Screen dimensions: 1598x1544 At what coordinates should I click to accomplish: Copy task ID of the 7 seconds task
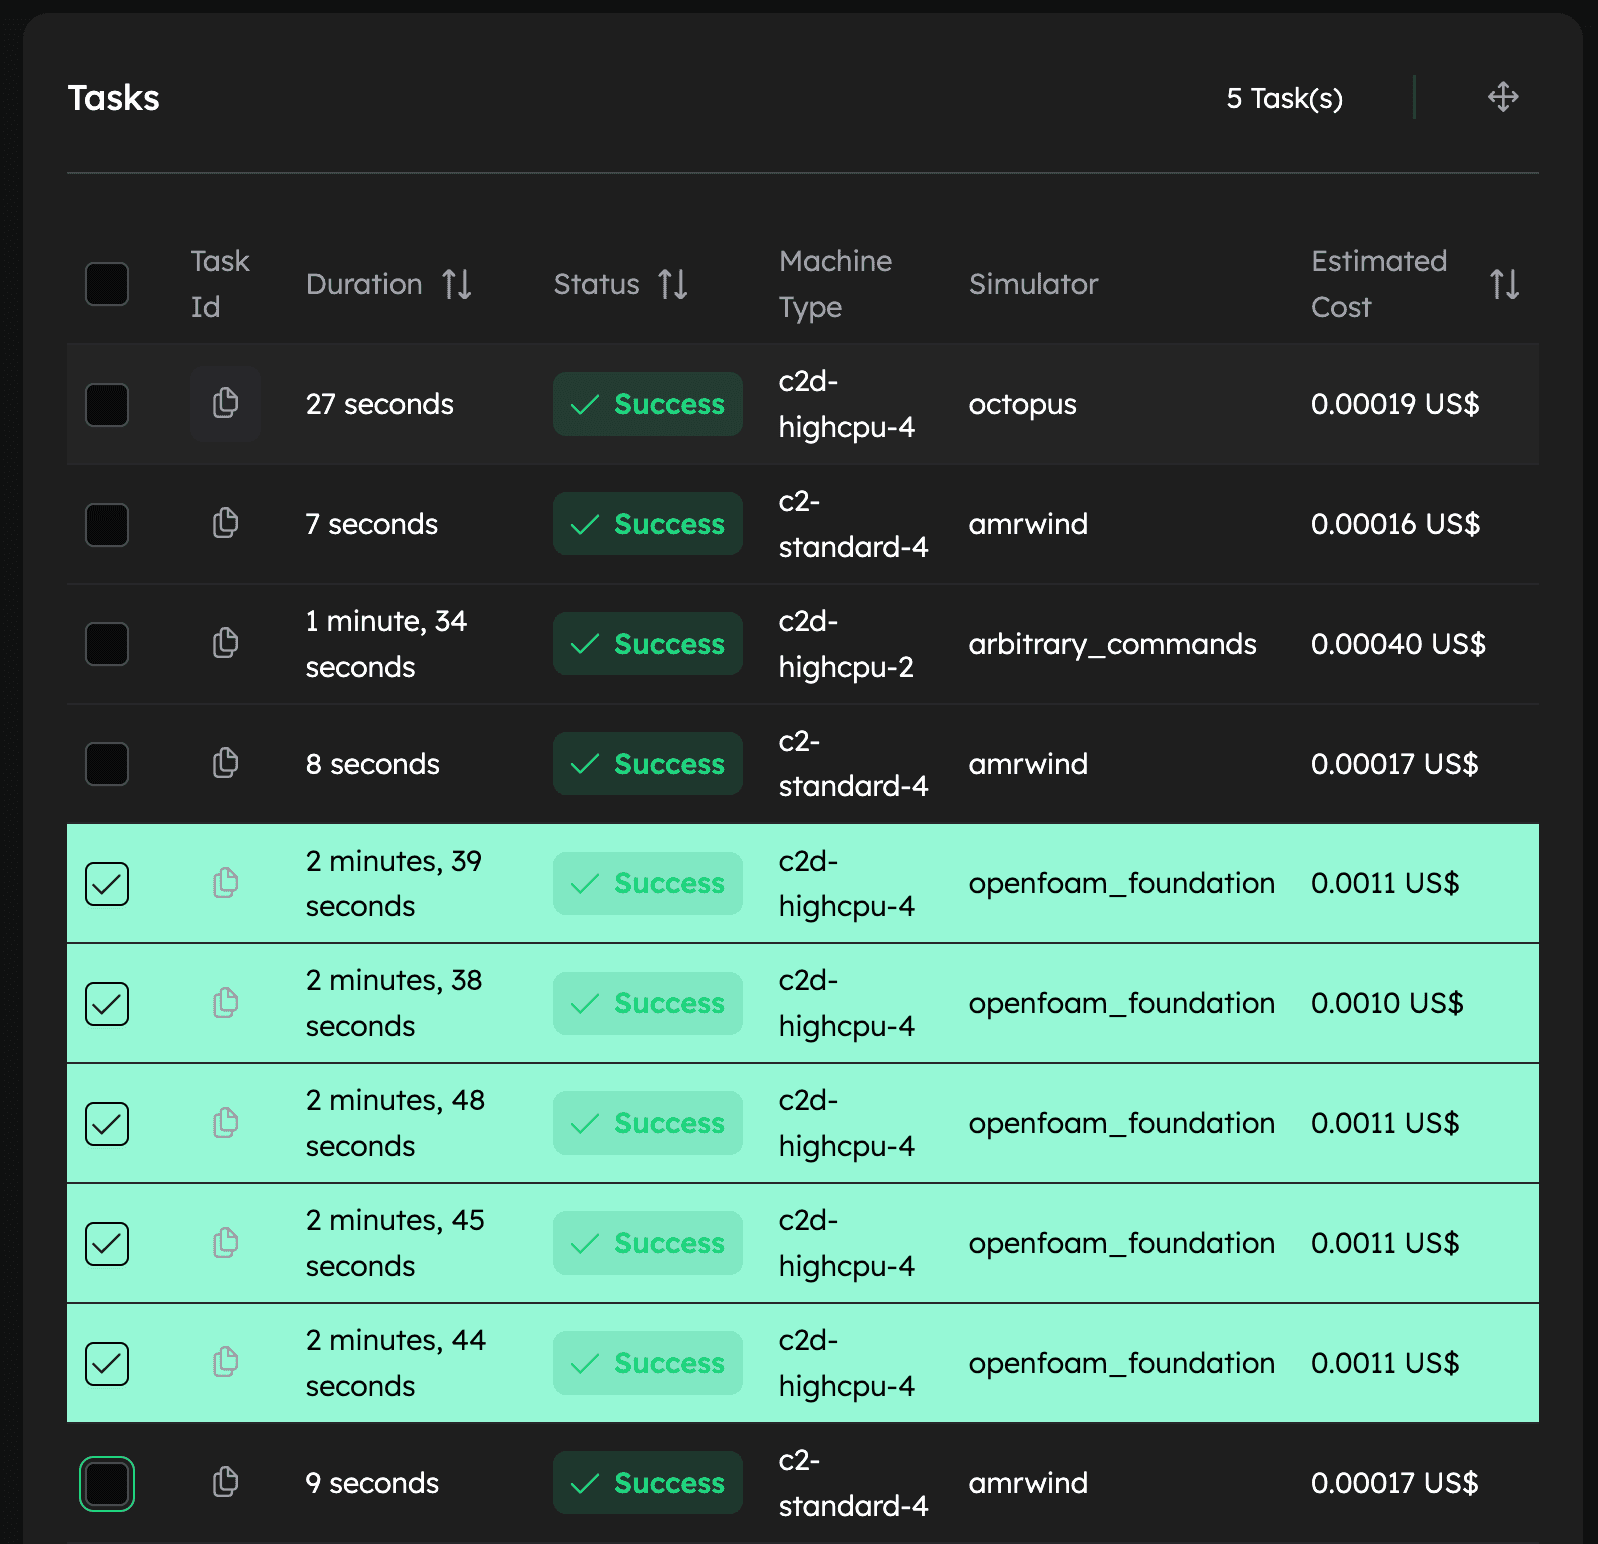[x=225, y=523]
